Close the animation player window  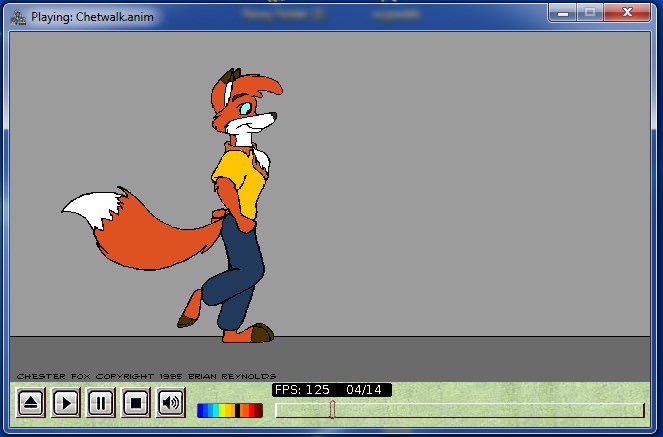coord(627,13)
